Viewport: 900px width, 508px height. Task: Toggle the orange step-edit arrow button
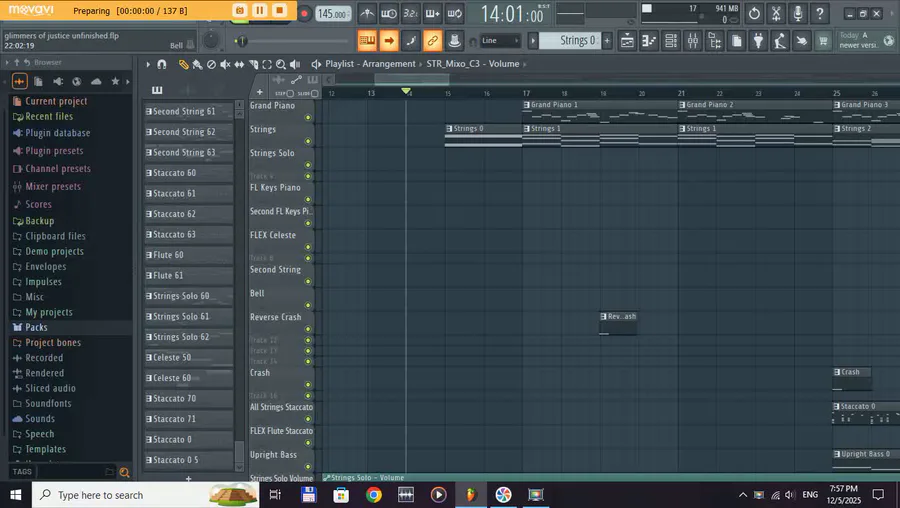pos(389,41)
